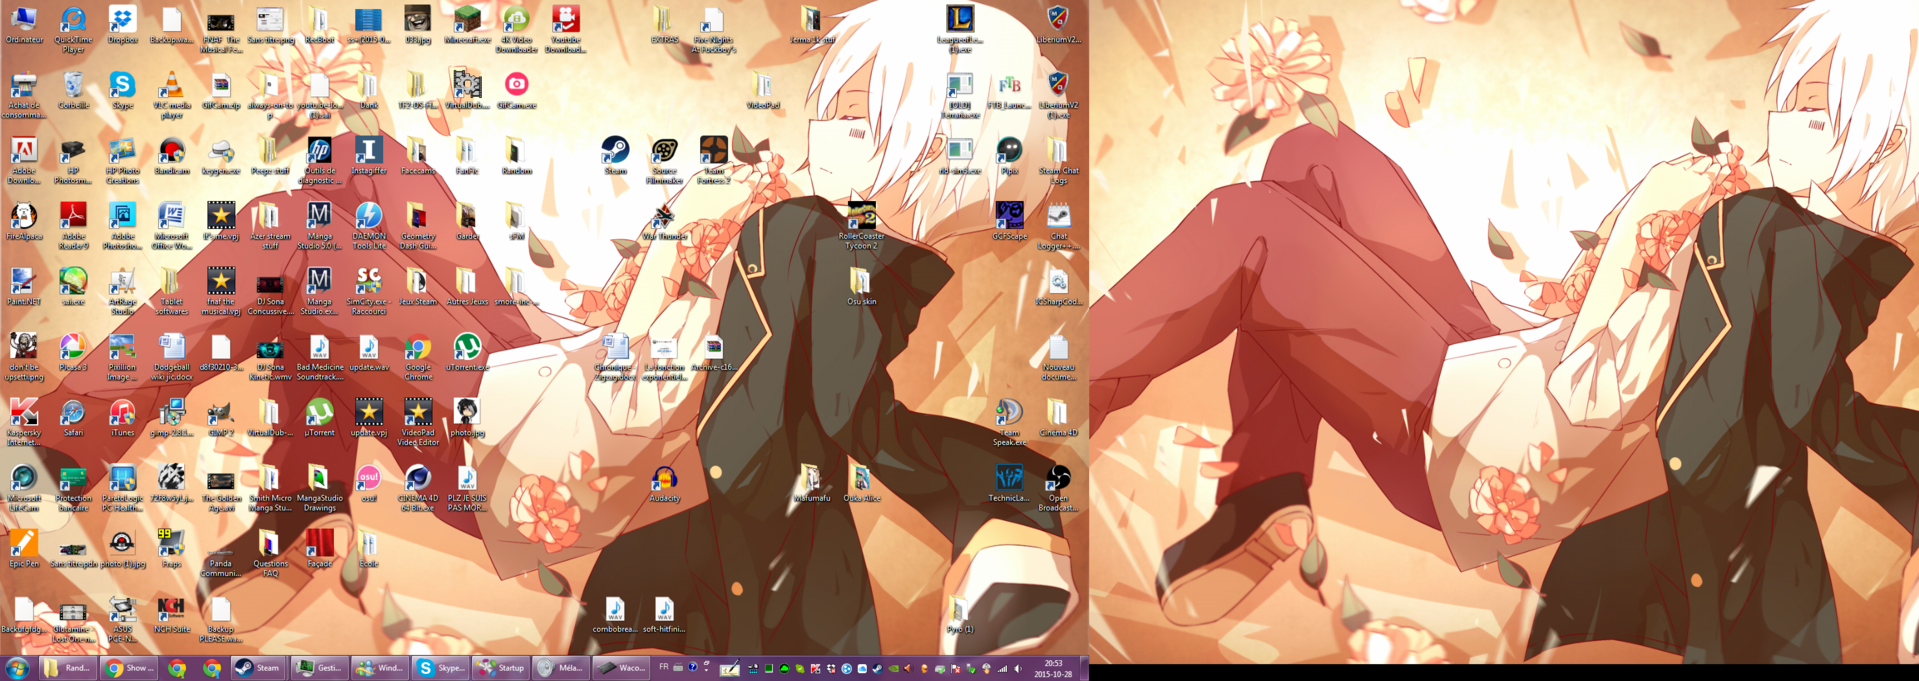Screen dimensions: 1919x681
Task: Launch Audacity from the desktop
Action: coord(664,480)
